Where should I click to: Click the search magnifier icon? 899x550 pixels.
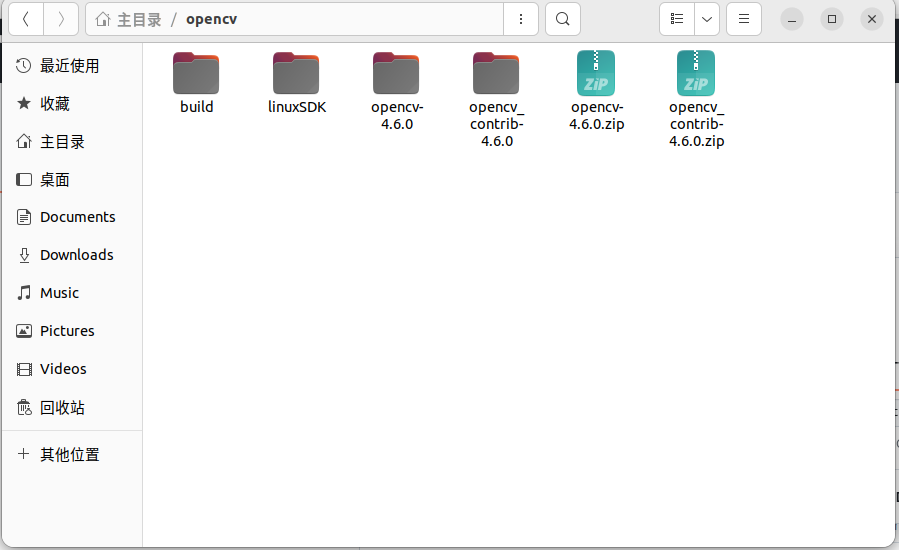pos(563,19)
